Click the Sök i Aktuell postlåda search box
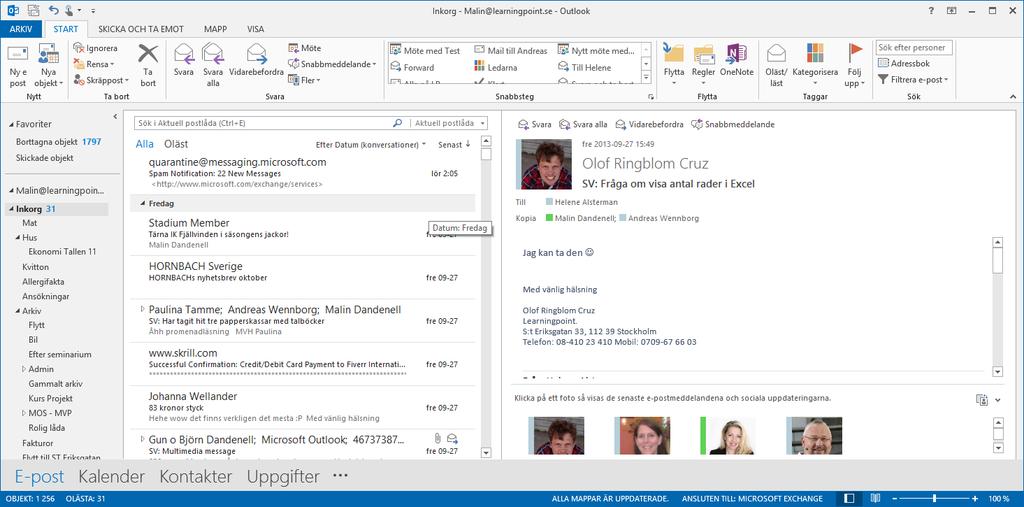This screenshot has height=507, width=1024. pyautogui.click(x=263, y=123)
